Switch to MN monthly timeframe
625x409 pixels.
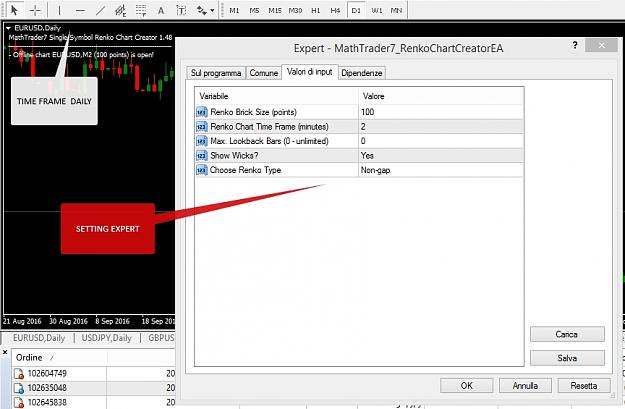pos(396,10)
